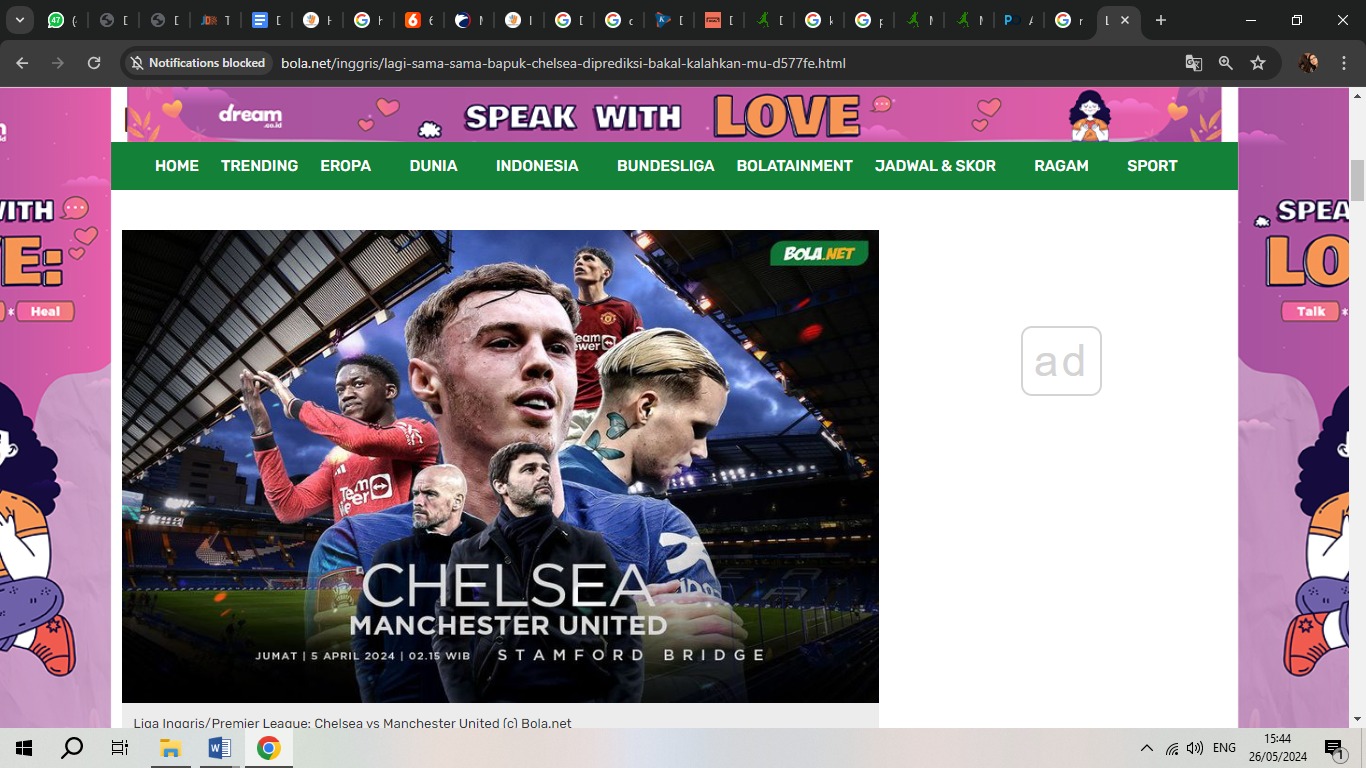Viewport: 1366px width, 768px height.
Task: Open the Chrome profile avatar
Action: click(x=1308, y=63)
